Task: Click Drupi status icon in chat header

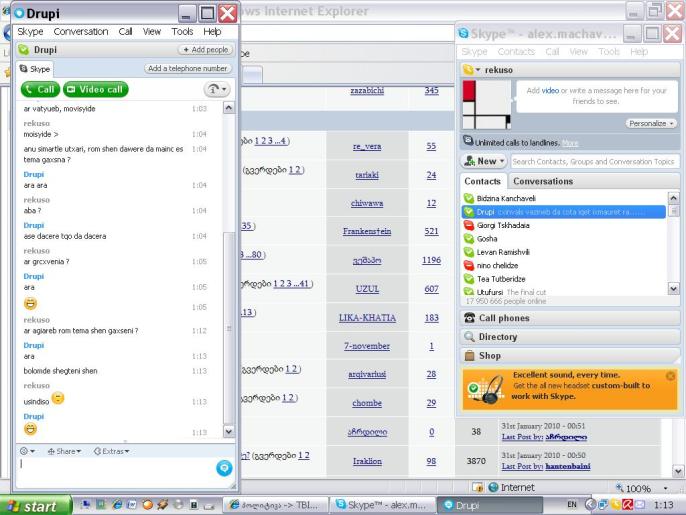Action: [x=24, y=50]
